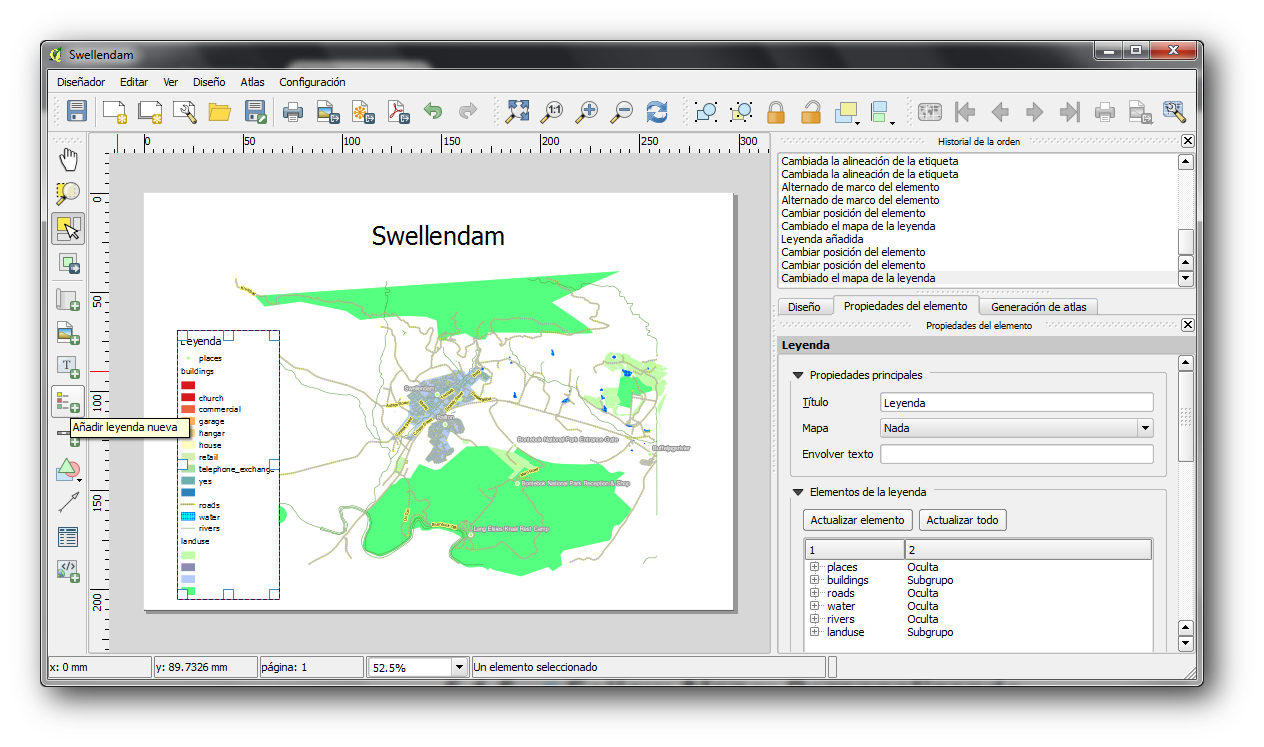Activate the Select/Move item tool
1264x747 pixels.
pyautogui.click(x=68, y=228)
